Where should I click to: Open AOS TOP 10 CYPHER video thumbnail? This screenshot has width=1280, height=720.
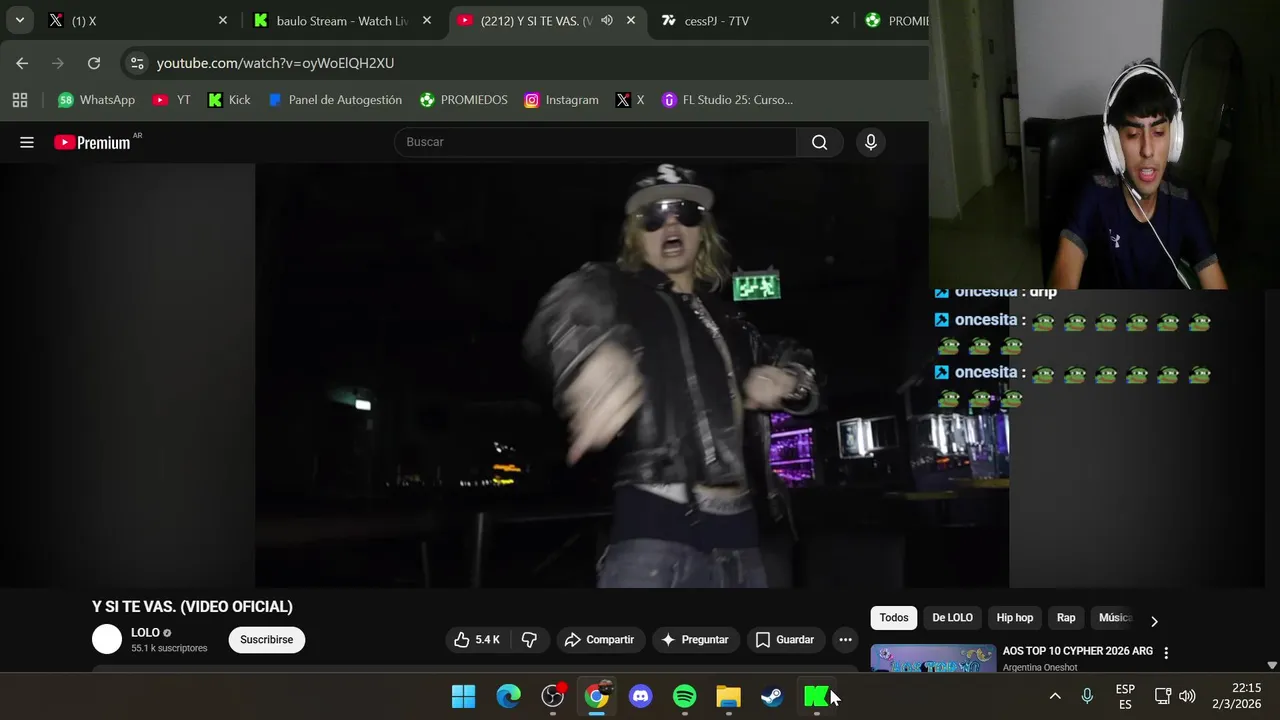coord(933,659)
